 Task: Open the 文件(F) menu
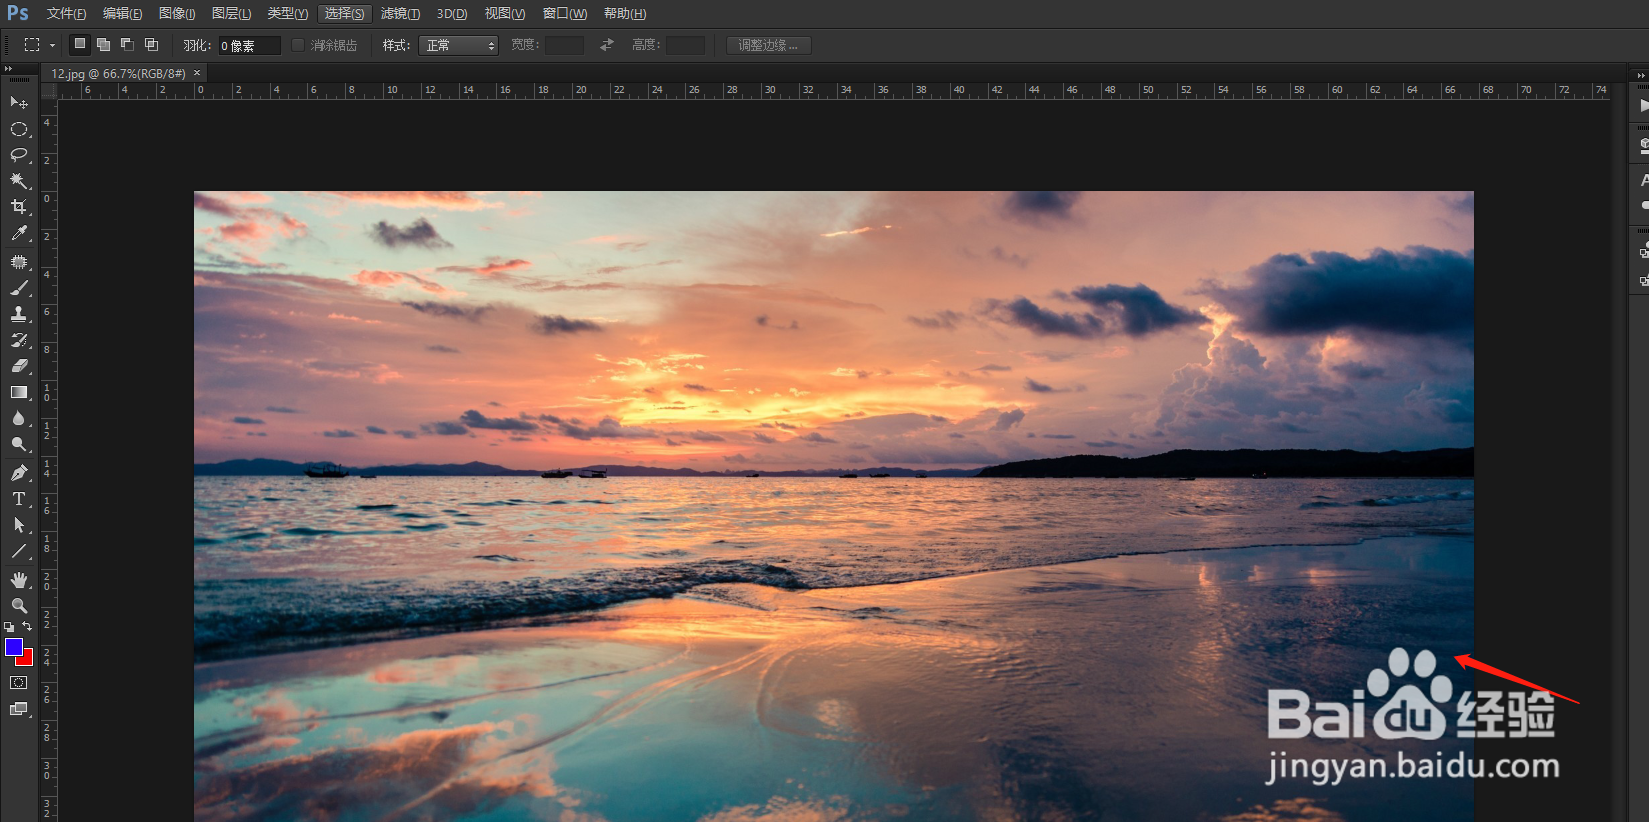click(x=66, y=14)
